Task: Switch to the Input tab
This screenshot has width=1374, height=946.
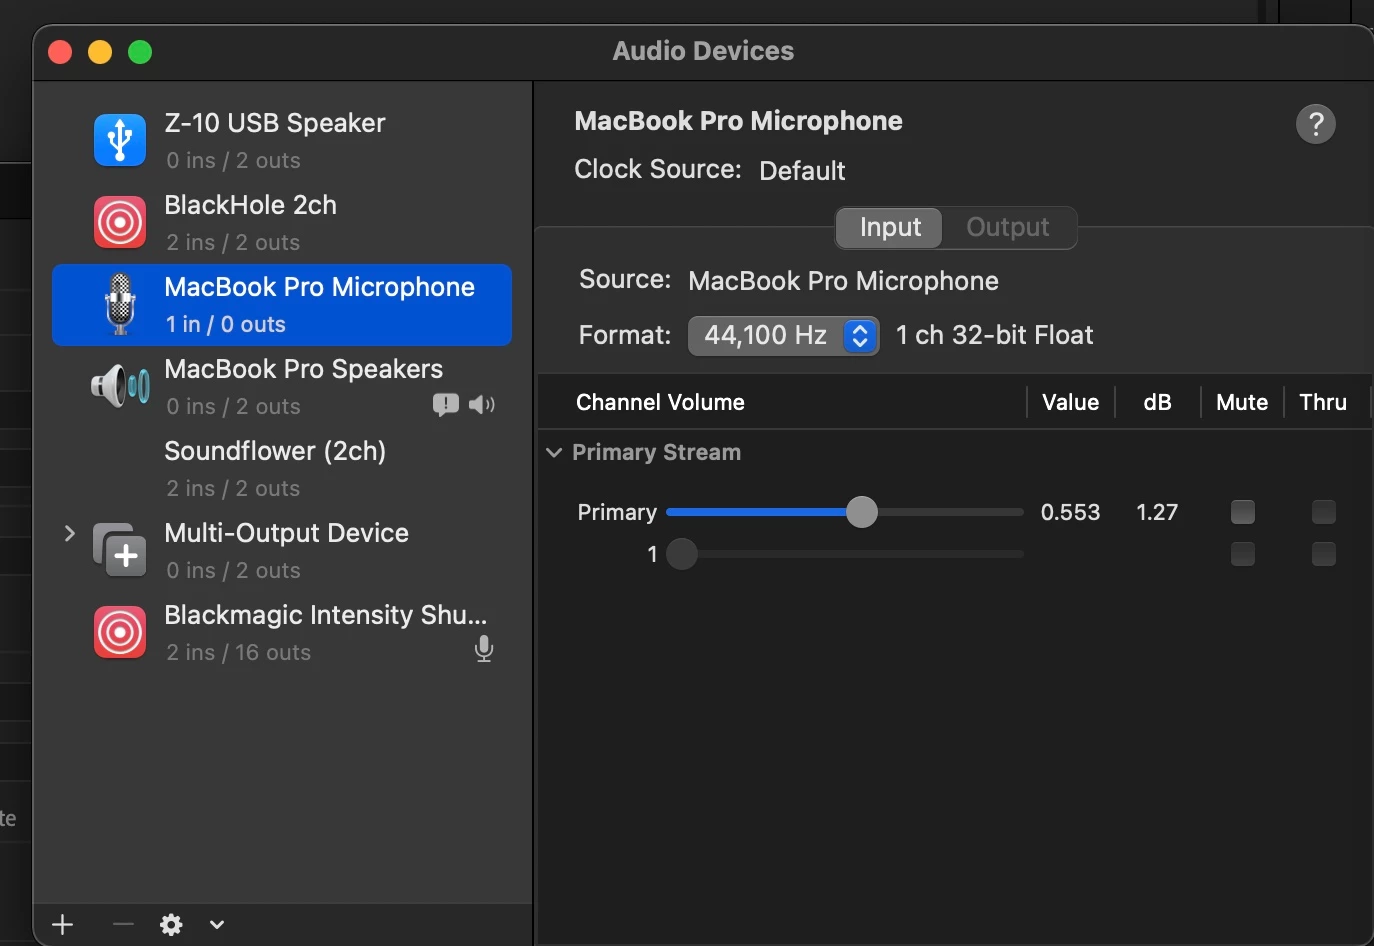Action: pos(890,227)
